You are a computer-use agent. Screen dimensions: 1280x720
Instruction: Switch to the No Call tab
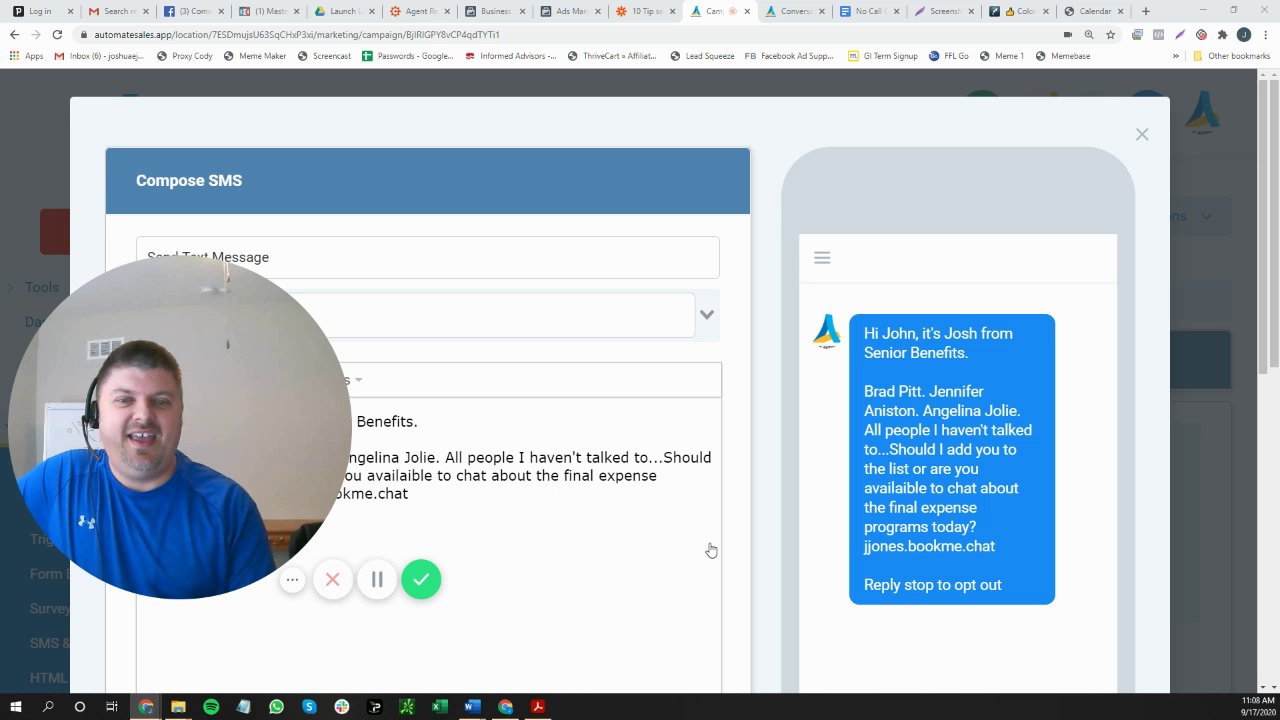click(870, 11)
